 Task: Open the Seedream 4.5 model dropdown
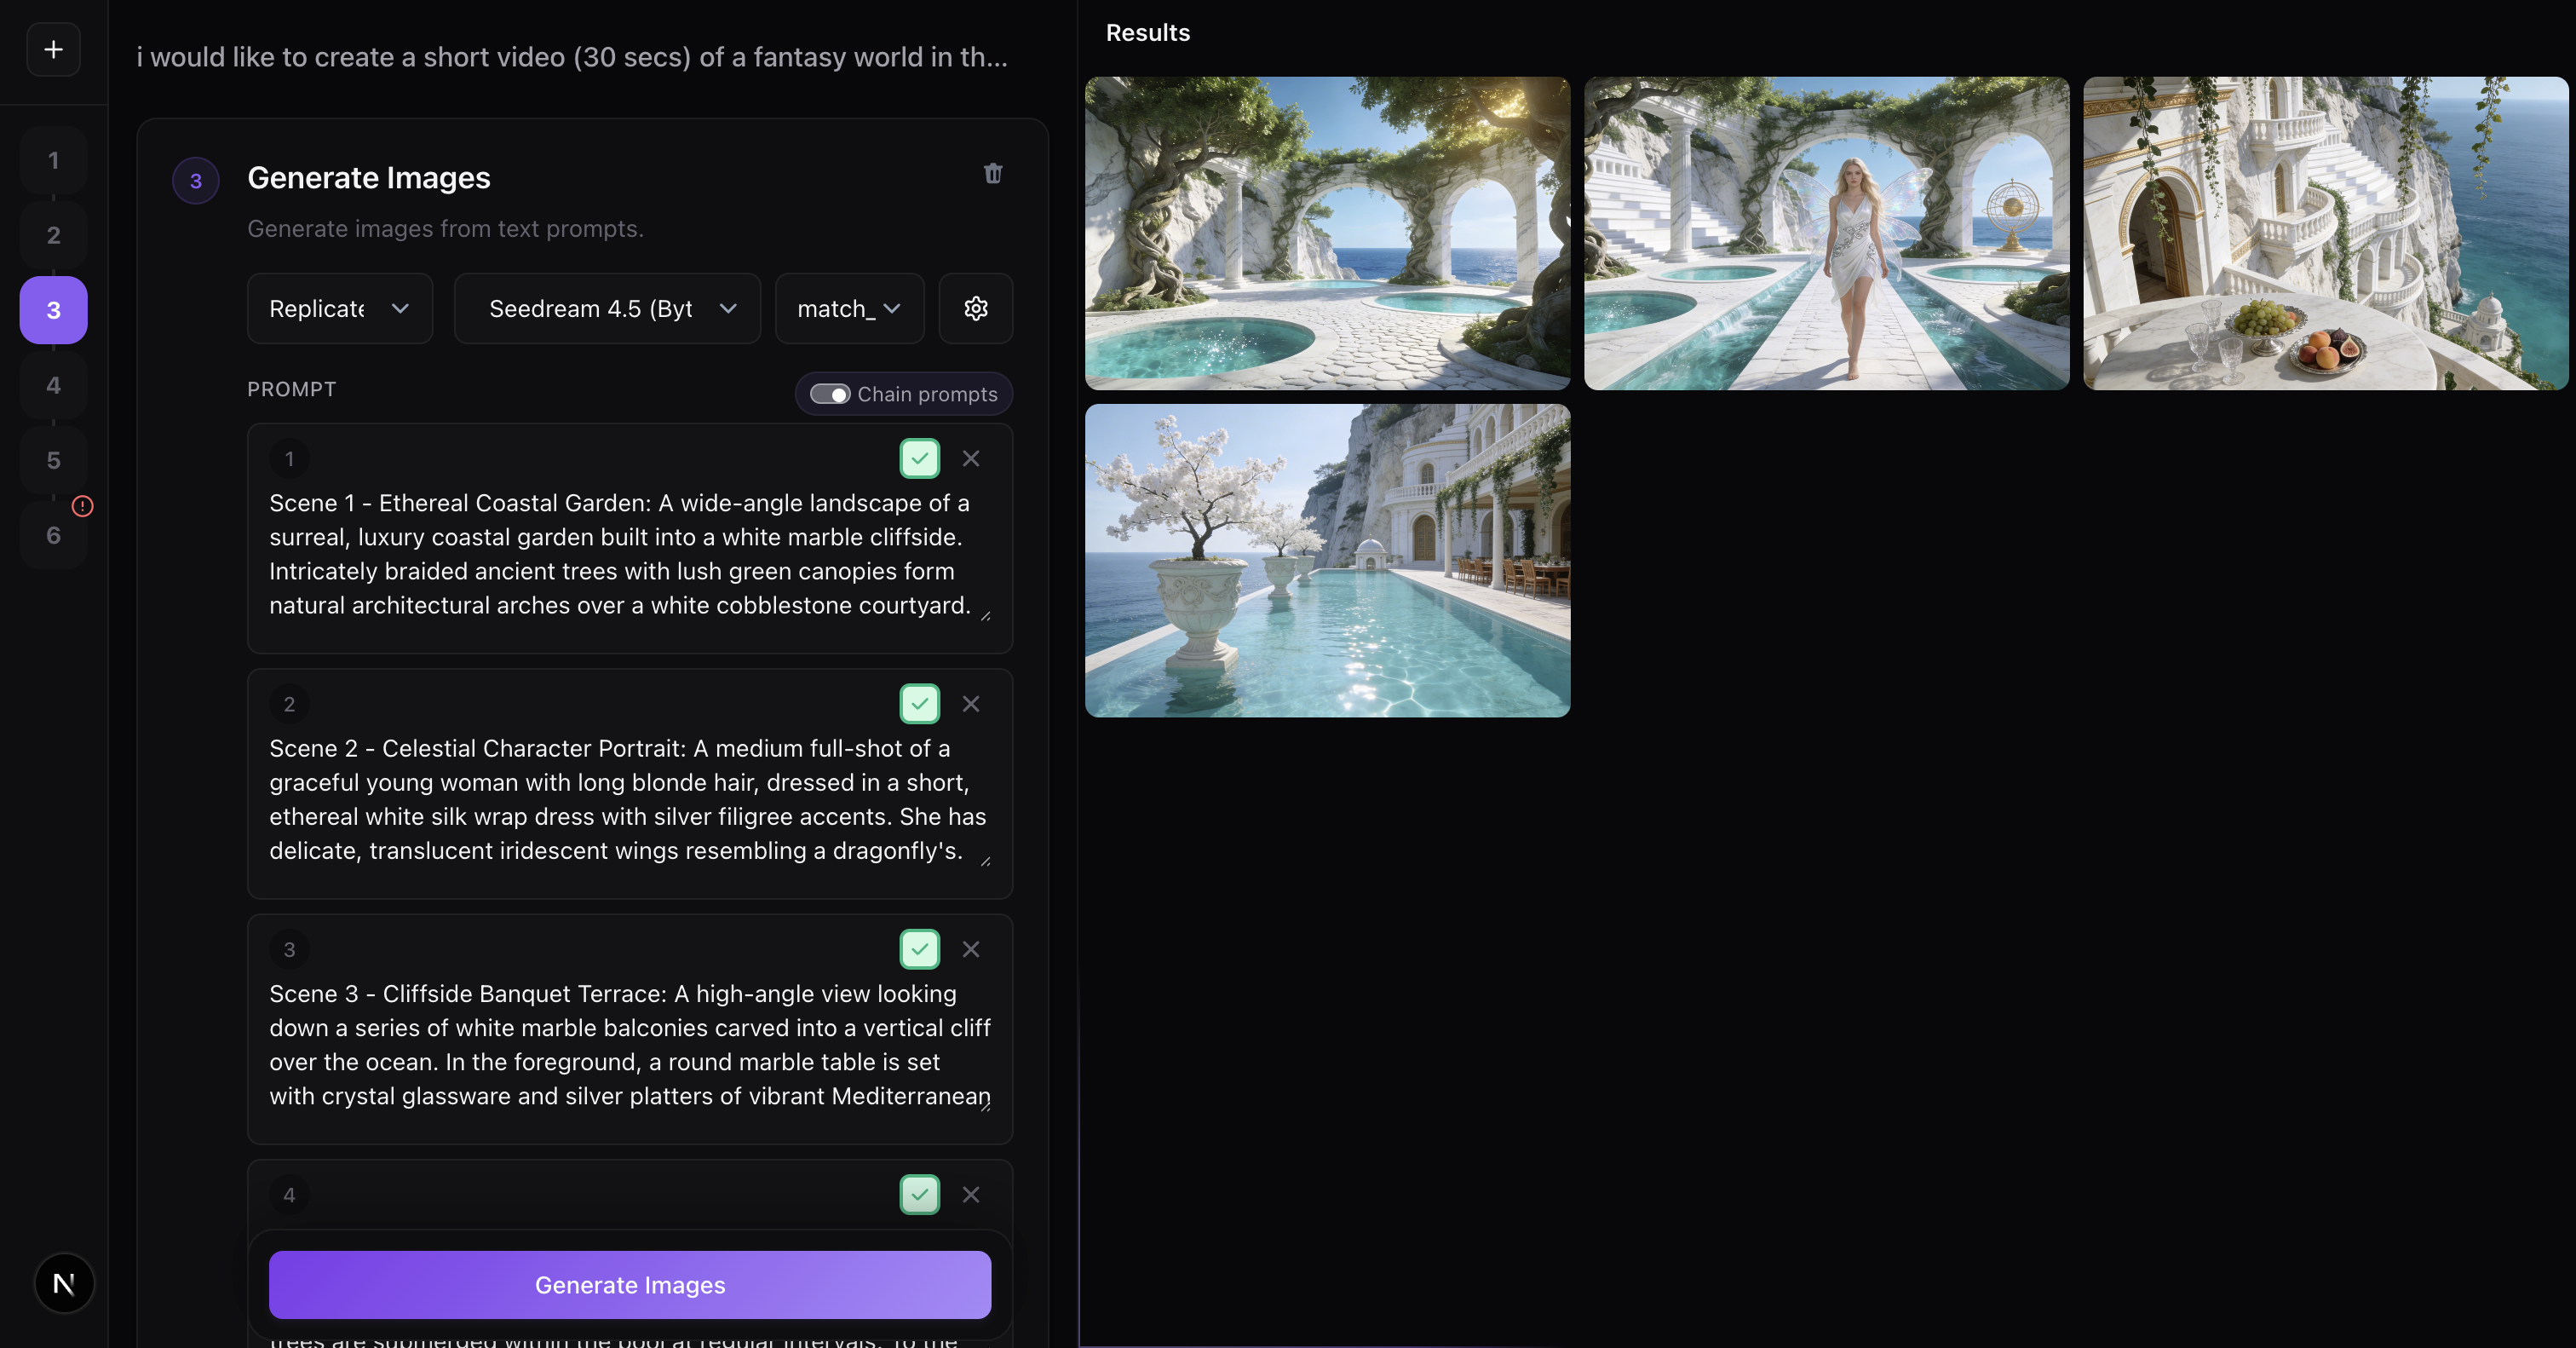click(x=607, y=308)
